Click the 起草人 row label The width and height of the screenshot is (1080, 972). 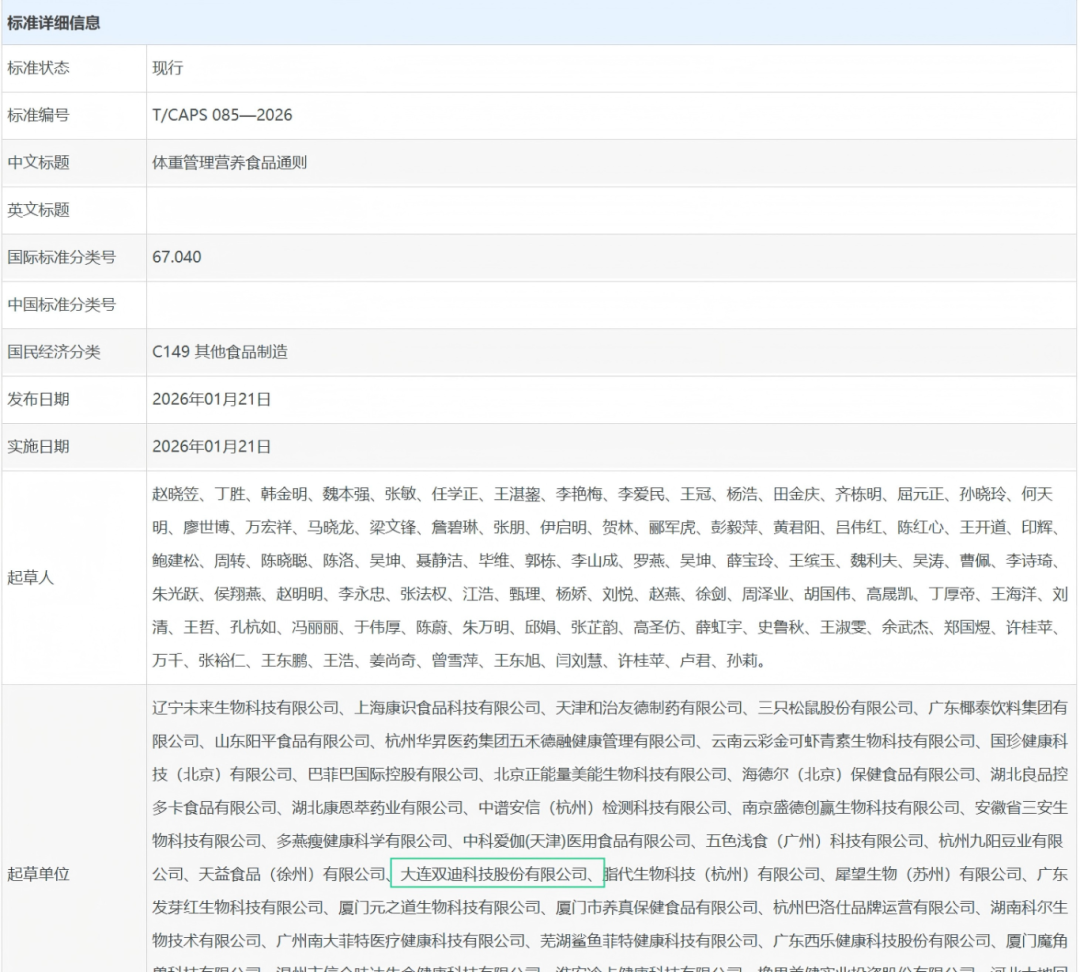30,577
